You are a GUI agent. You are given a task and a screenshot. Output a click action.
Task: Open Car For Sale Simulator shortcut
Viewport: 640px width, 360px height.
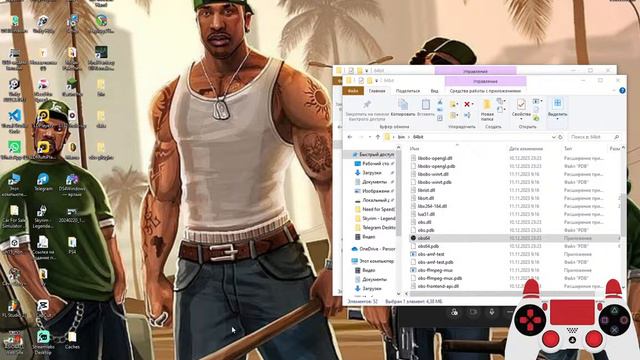pos(14,216)
